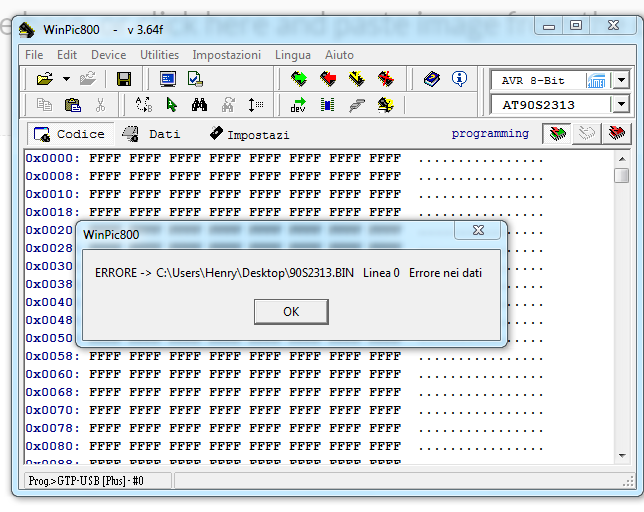Click the 0x0058: address row label
The width and height of the screenshot is (644, 512).
[53, 356]
